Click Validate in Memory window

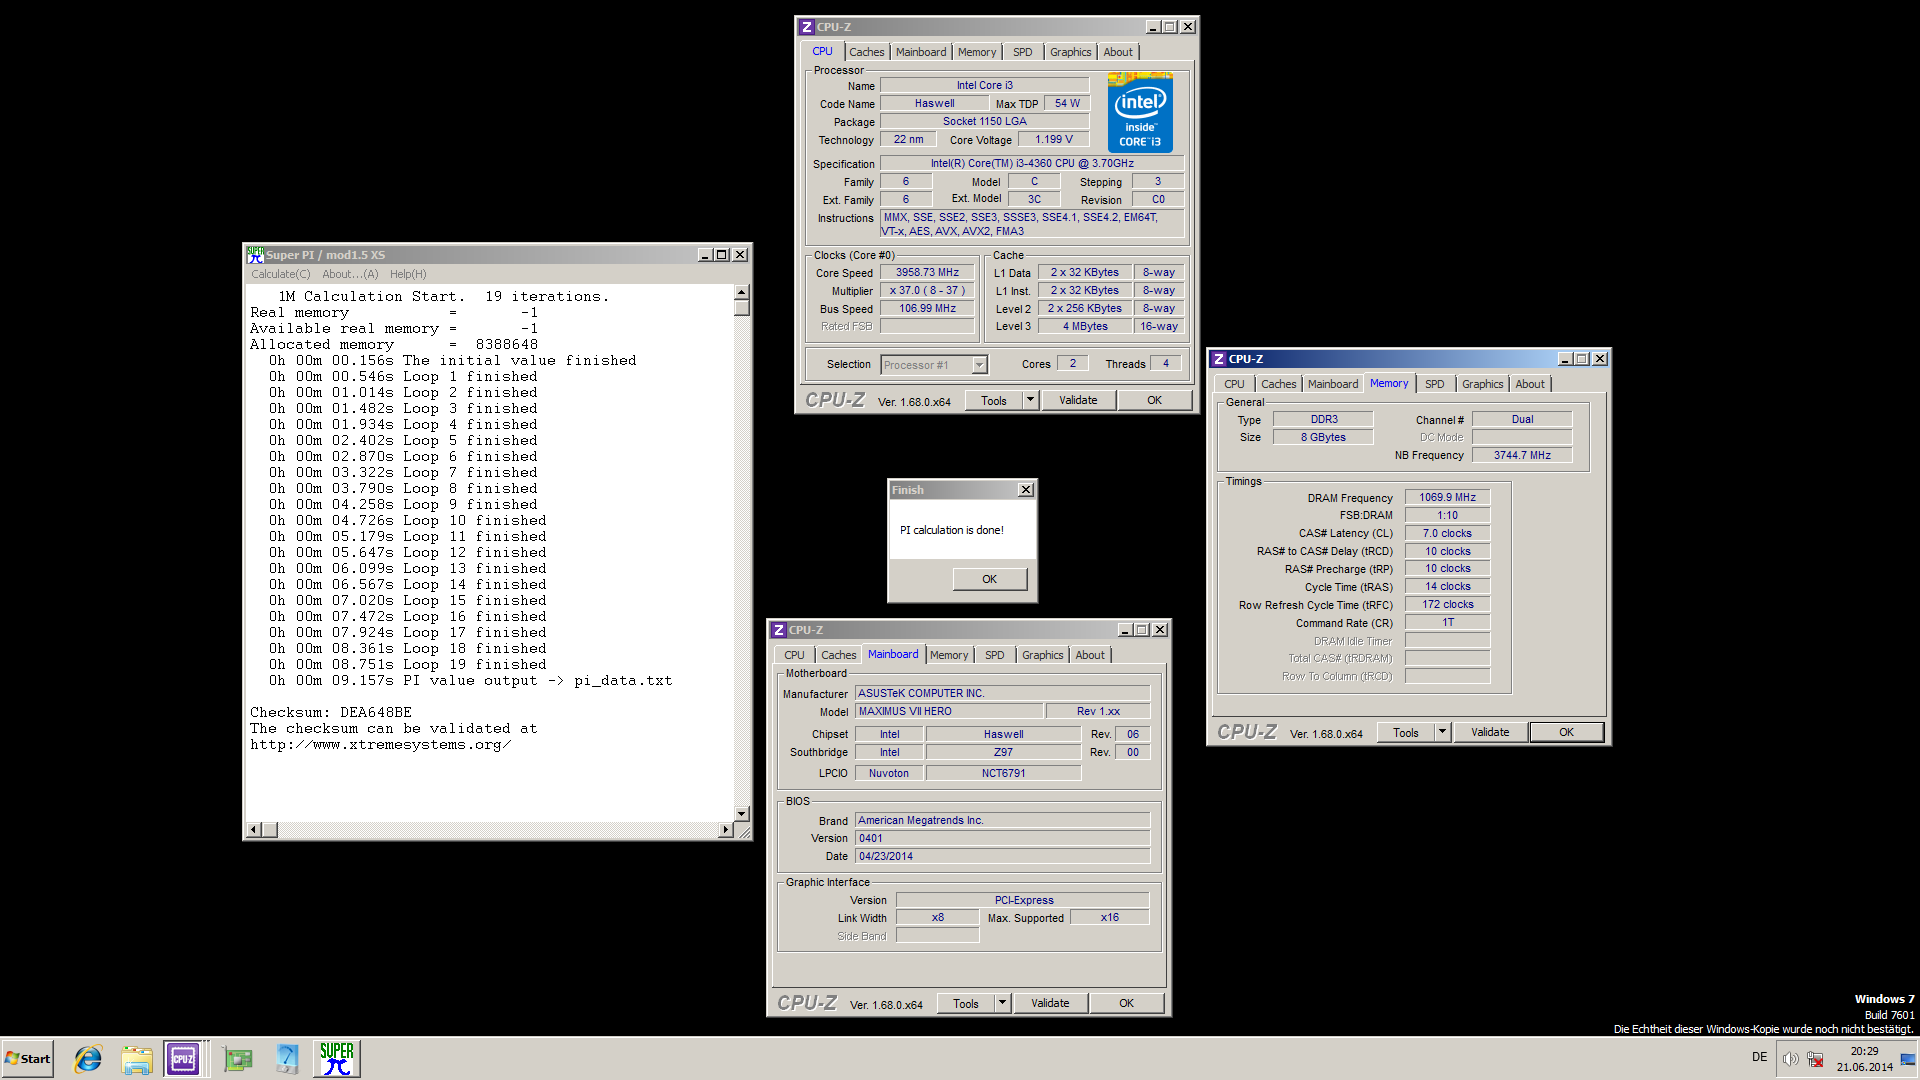tap(1490, 732)
